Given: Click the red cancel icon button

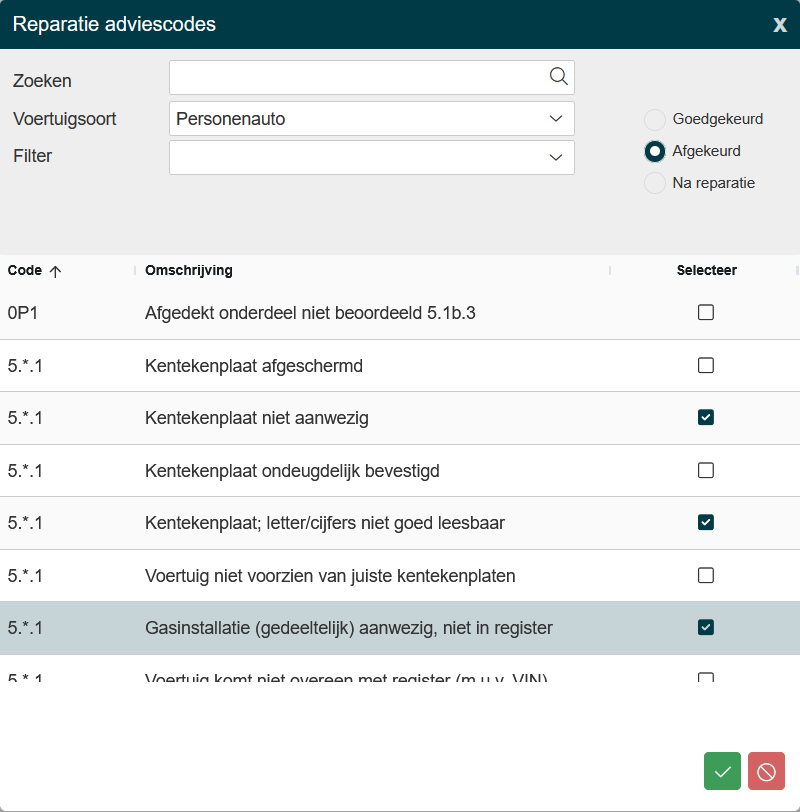Looking at the screenshot, I should point(766,771).
